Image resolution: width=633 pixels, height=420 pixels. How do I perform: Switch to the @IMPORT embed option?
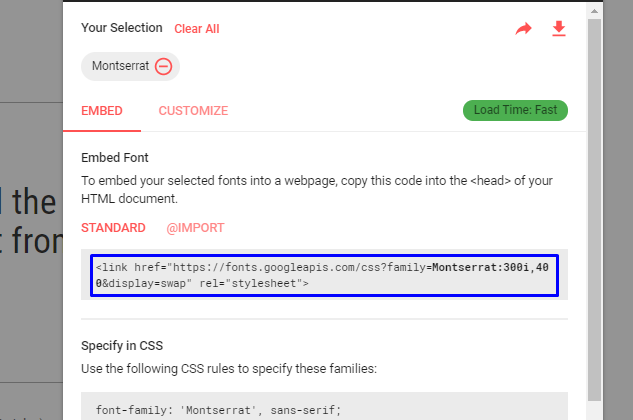195,228
